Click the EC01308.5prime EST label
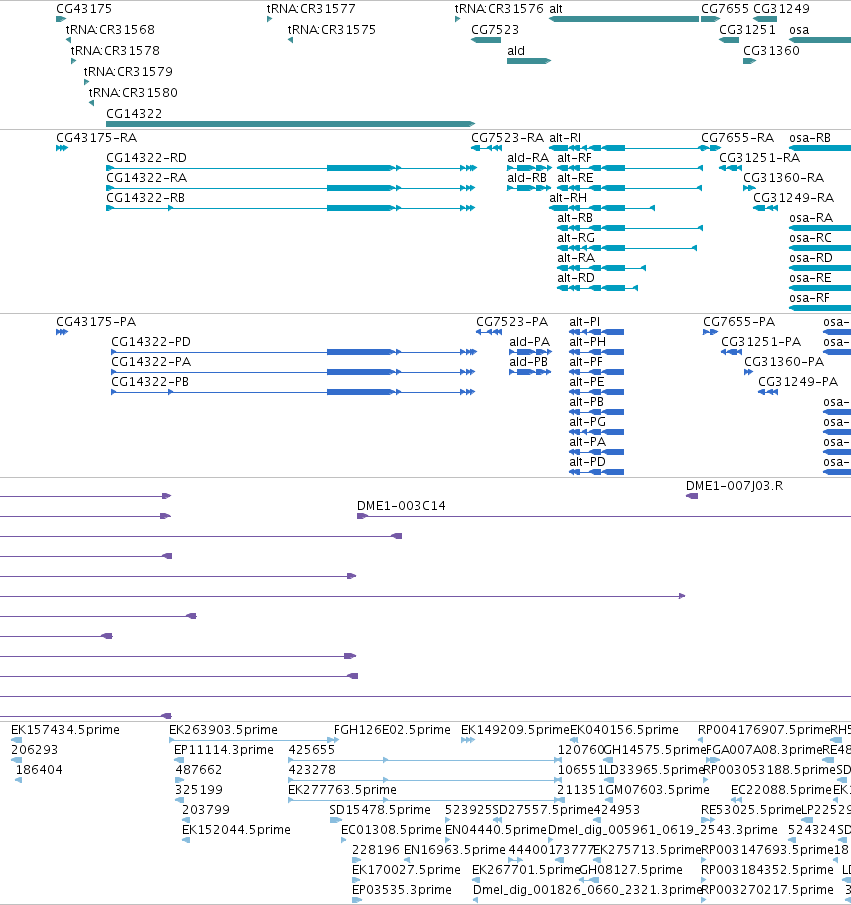This screenshot has height=905, width=851. pos(391,830)
